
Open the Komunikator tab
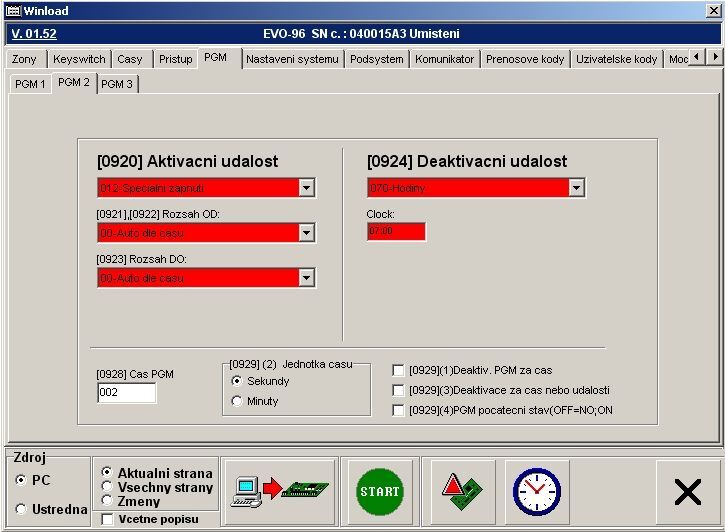[444, 59]
